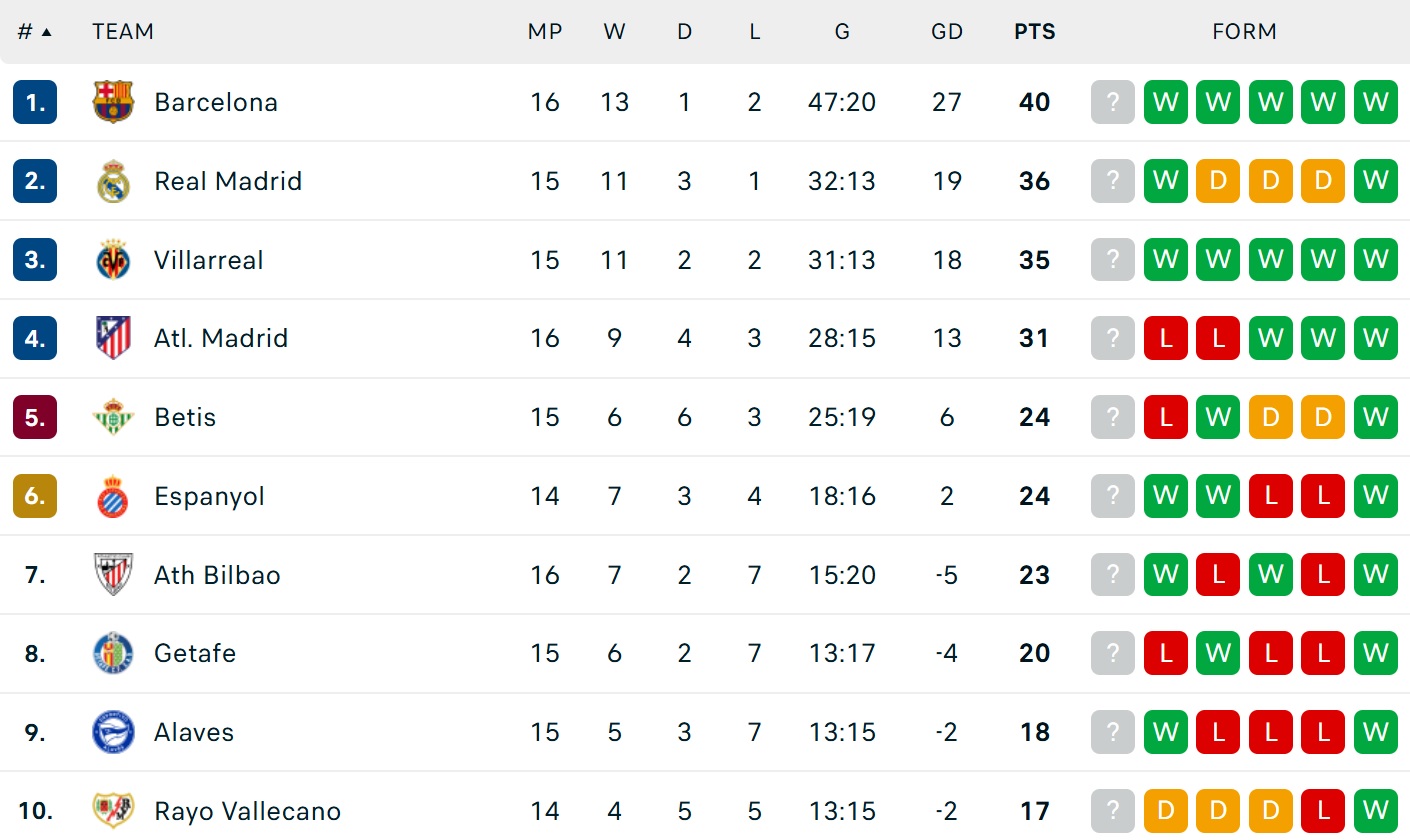1410x840 pixels.
Task: Click the Atl. Madrid crest icon
Action: pos(113,338)
